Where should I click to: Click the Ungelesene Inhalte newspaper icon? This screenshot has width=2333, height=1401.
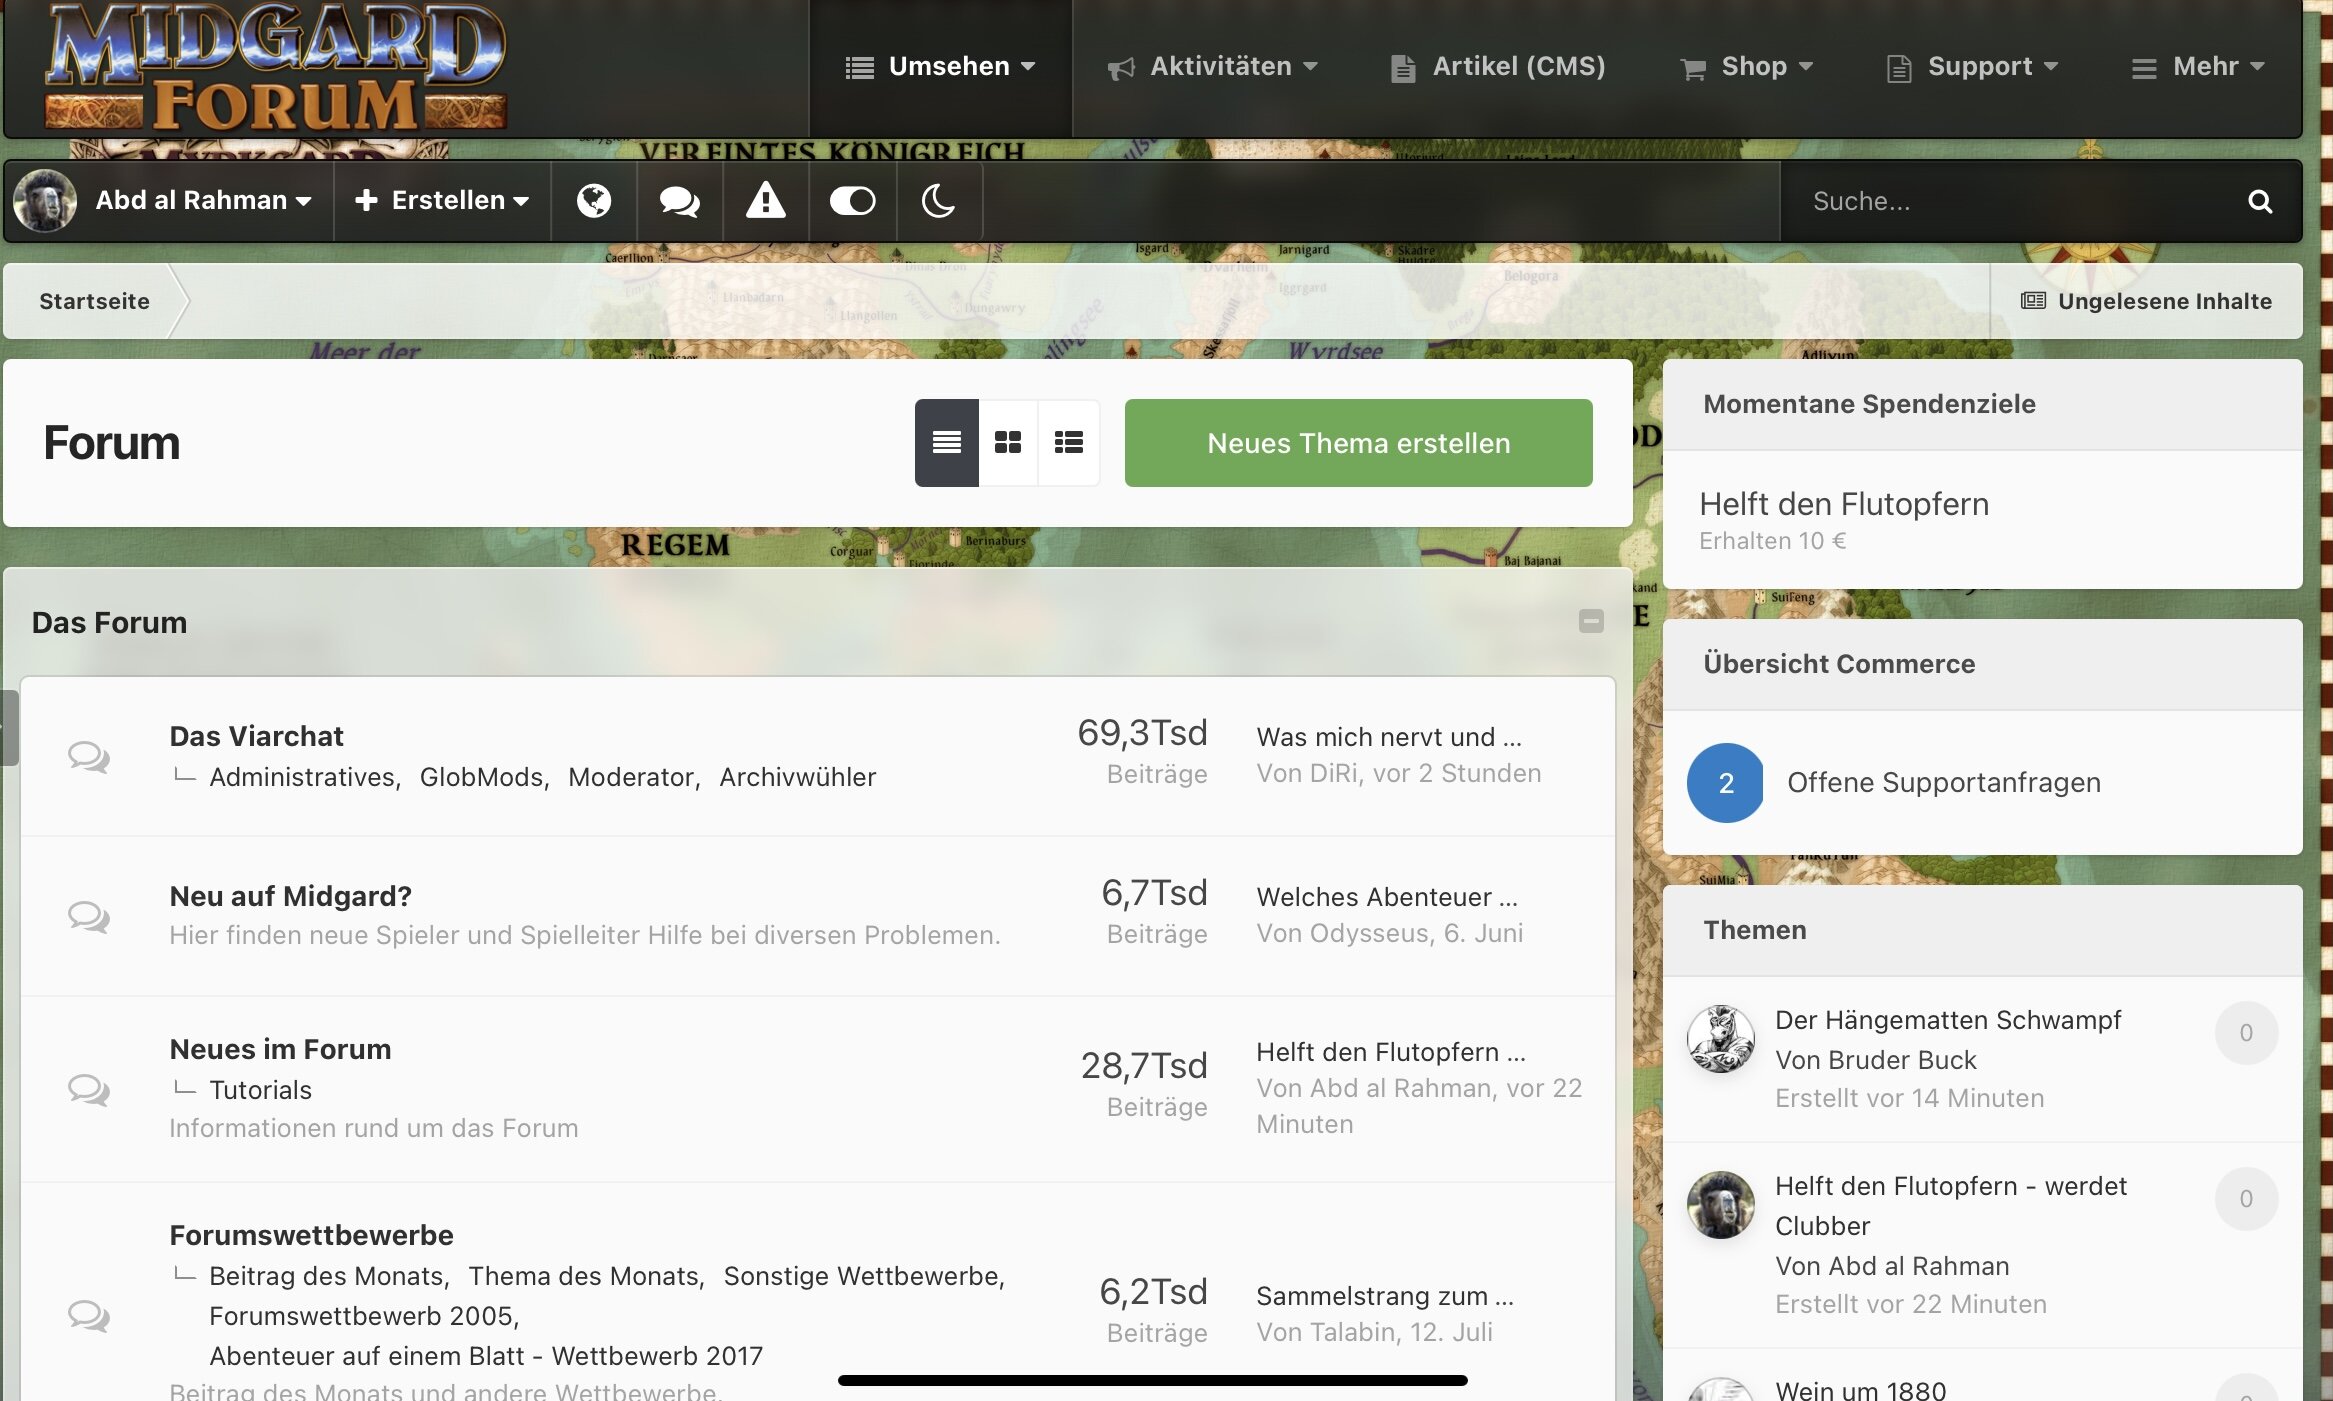click(2032, 301)
